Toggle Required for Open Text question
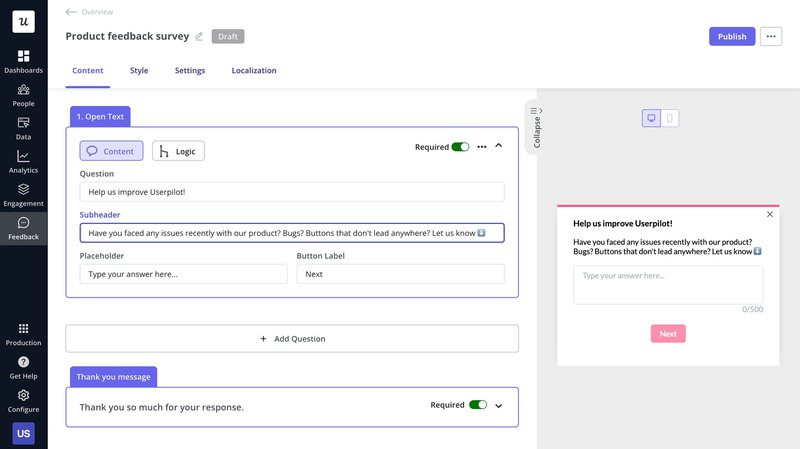Screen dimensions: 800x449 tap(460, 147)
